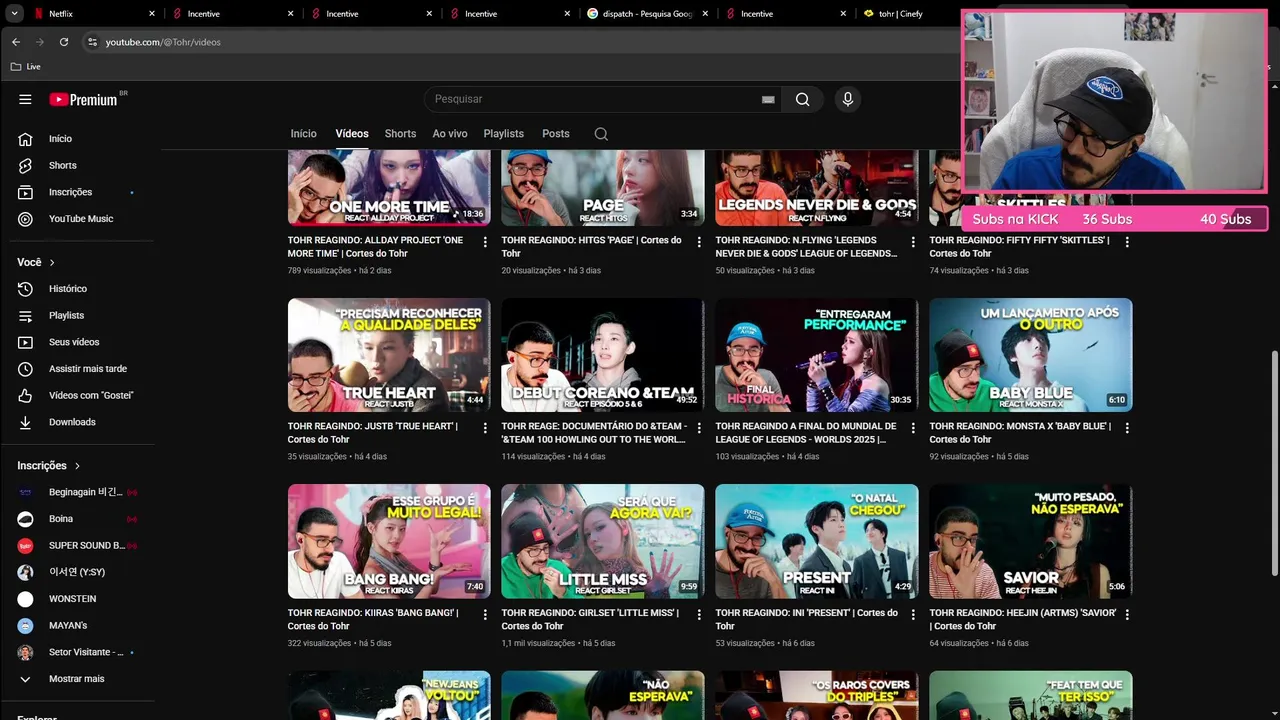Open the browser tab search dropdown arrow
Viewport: 1280px width, 720px height.
14,14
